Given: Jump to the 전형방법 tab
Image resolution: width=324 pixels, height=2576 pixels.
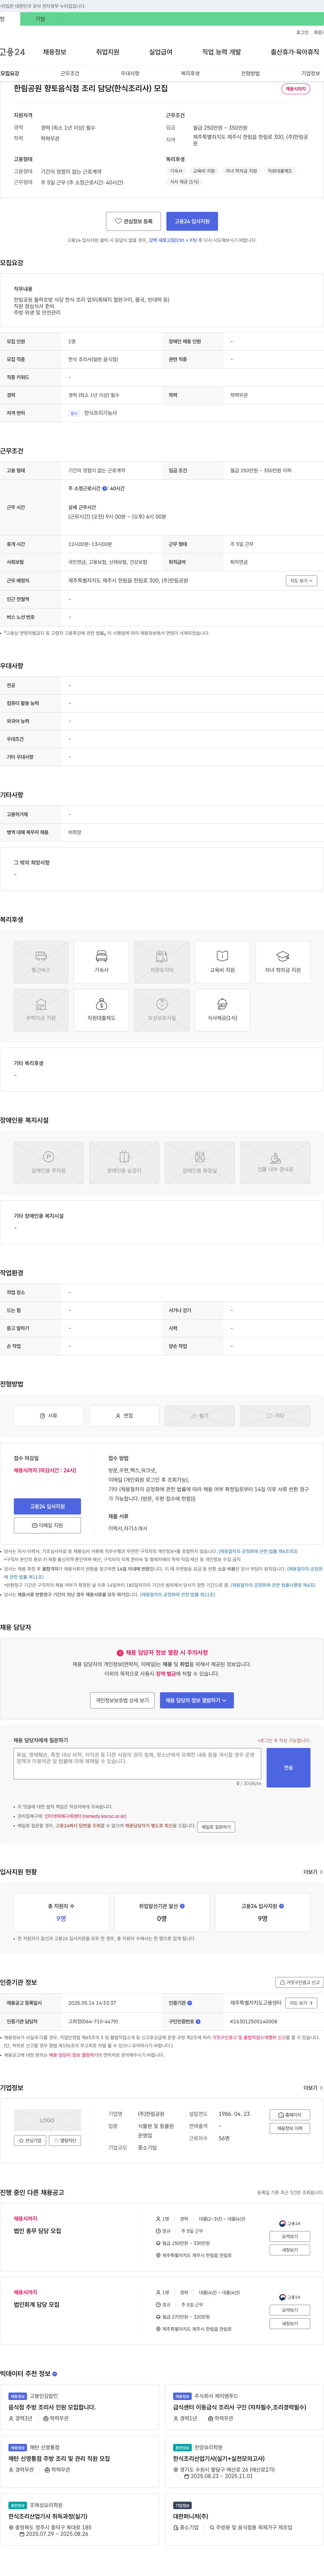Looking at the screenshot, I should pos(250,73).
